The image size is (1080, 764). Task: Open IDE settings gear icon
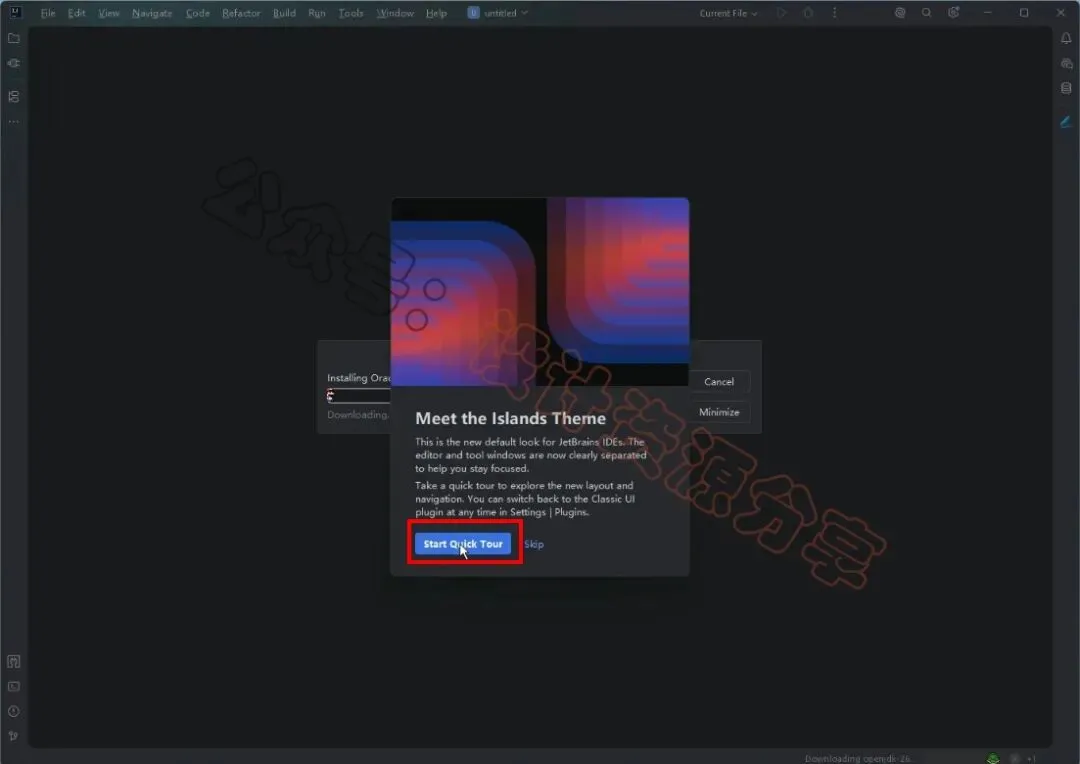tap(953, 12)
